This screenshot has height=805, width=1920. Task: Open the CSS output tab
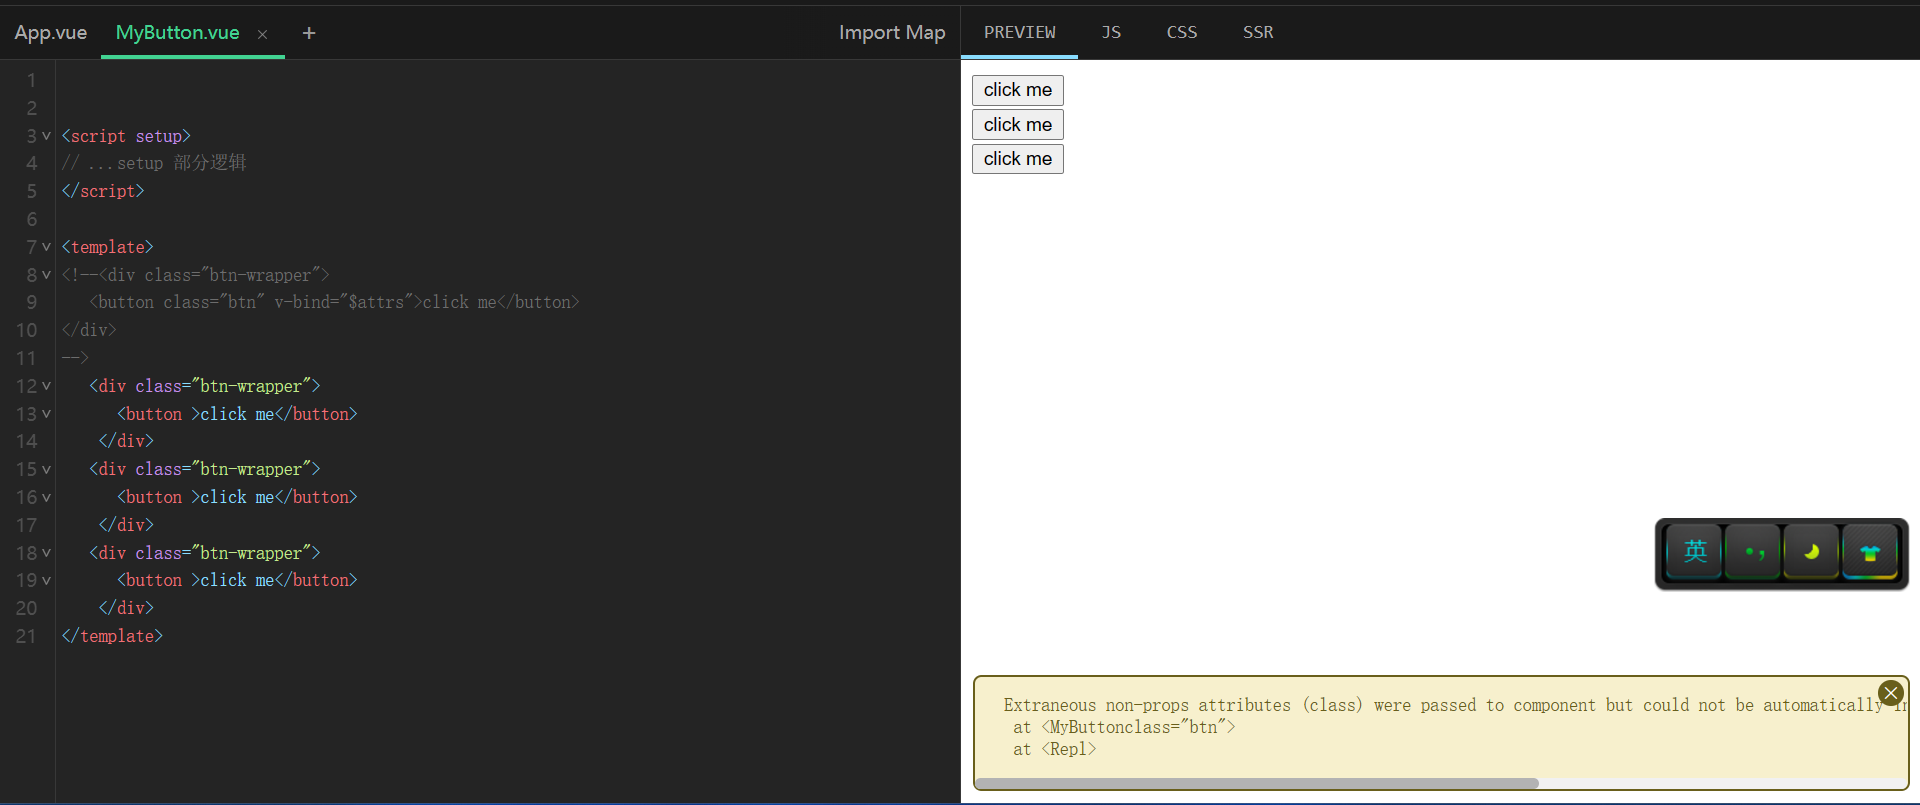coord(1182,32)
